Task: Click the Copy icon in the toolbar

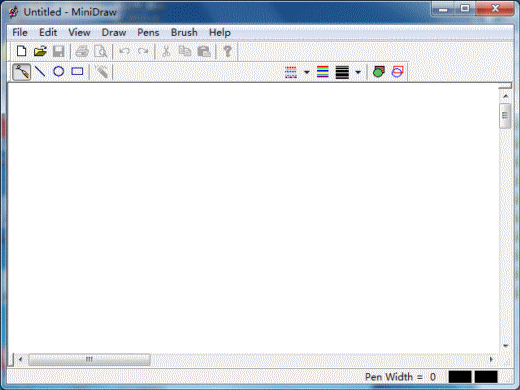Action: [x=185, y=51]
